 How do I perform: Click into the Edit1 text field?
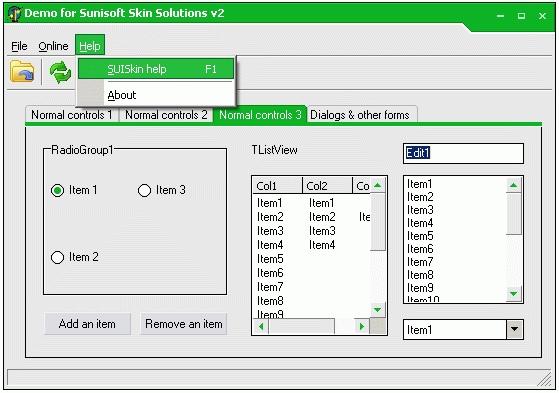(463, 153)
